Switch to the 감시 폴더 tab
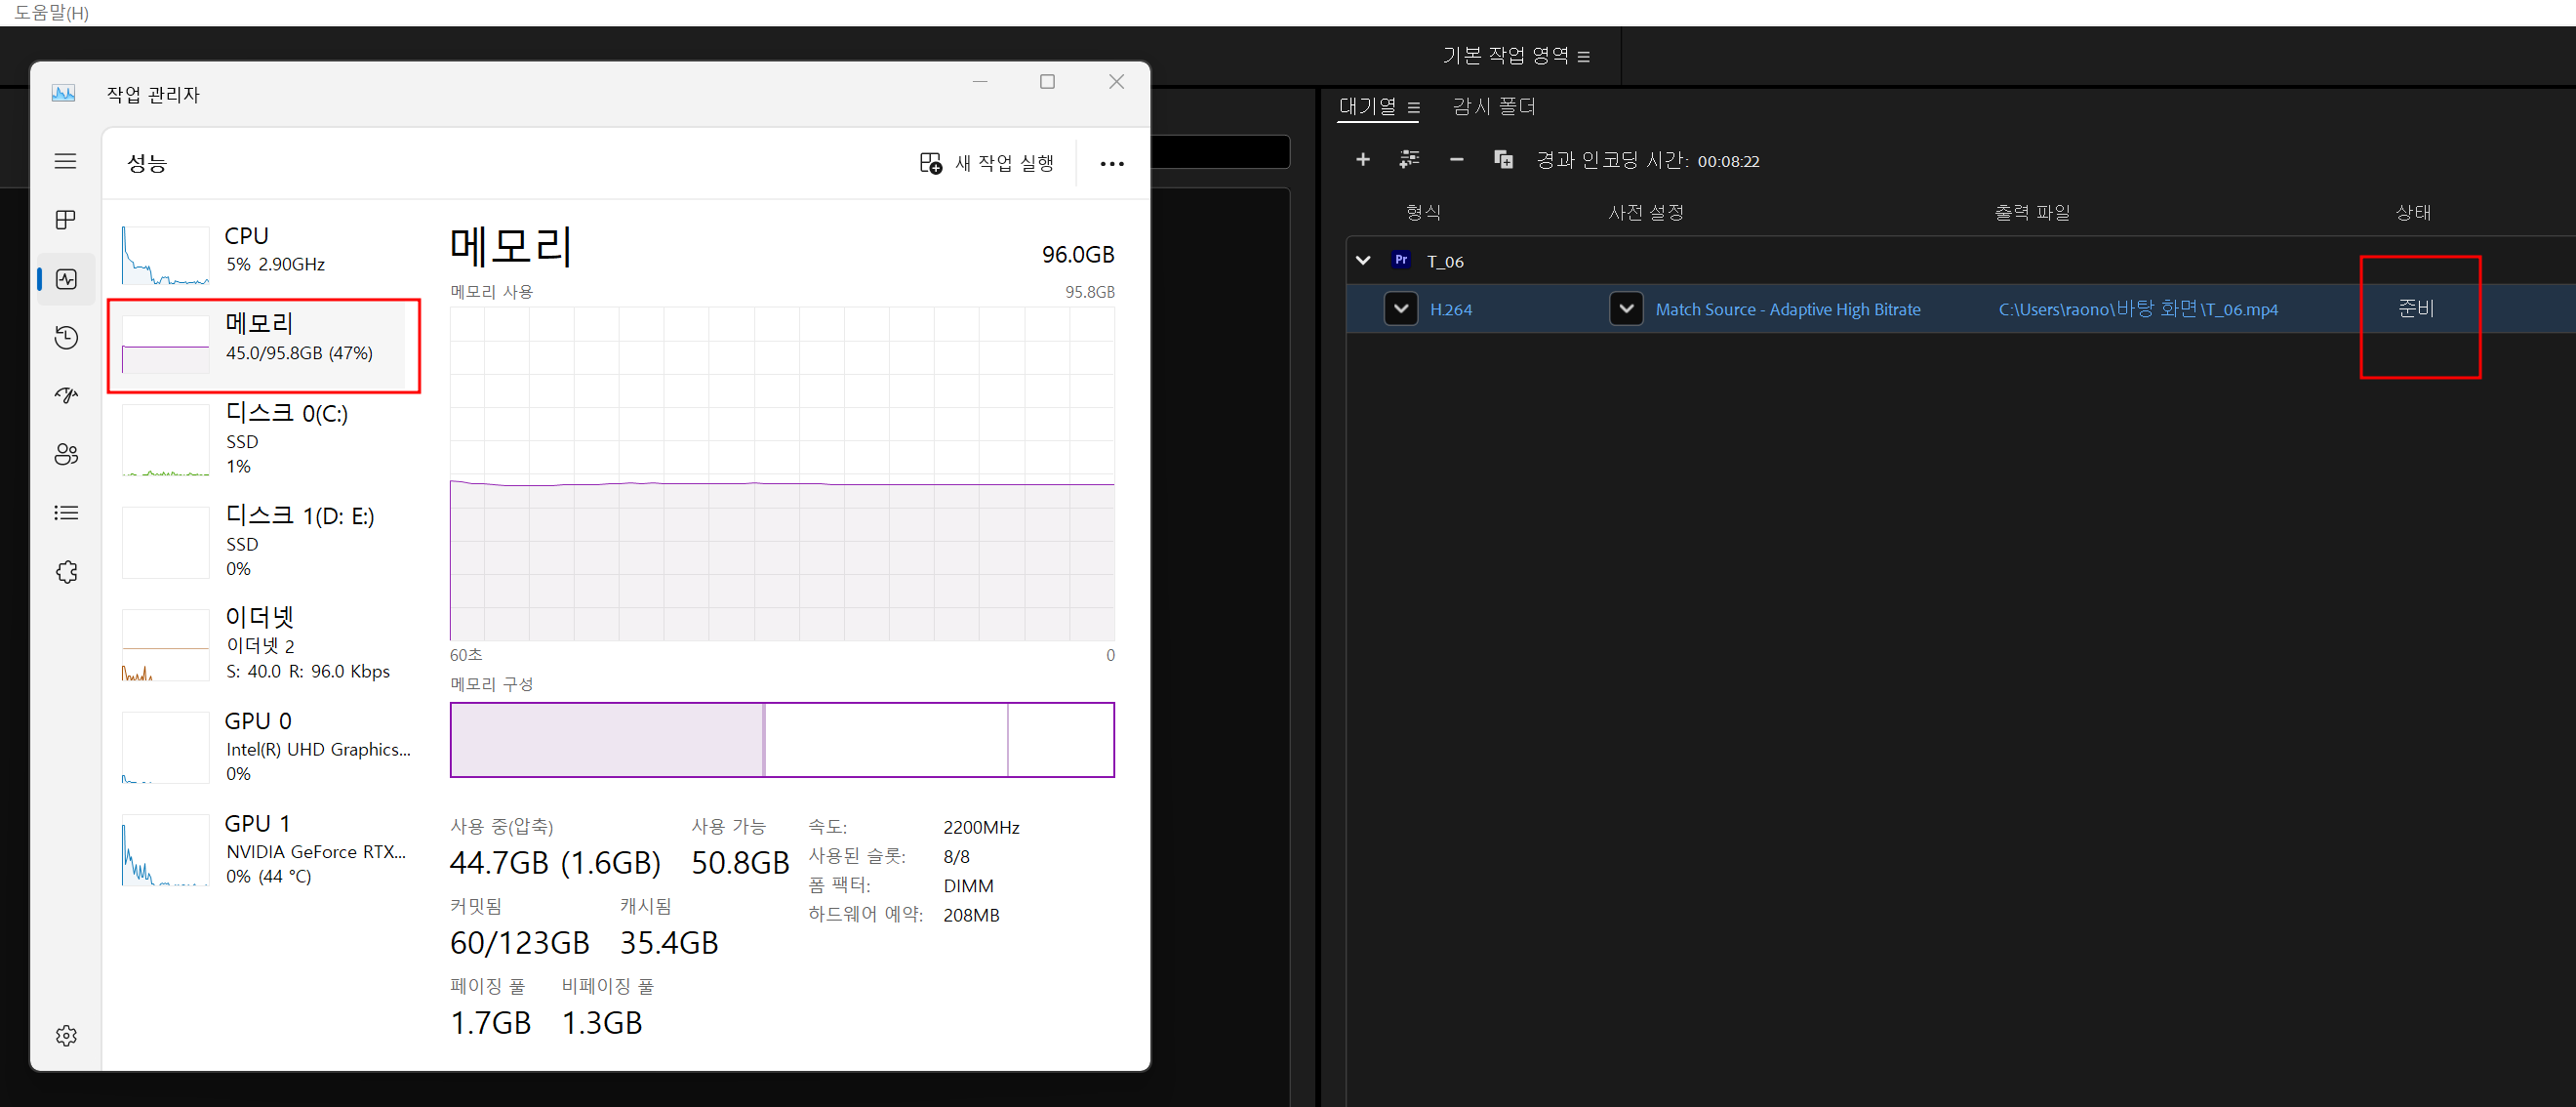The width and height of the screenshot is (2576, 1107). [1492, 106]
